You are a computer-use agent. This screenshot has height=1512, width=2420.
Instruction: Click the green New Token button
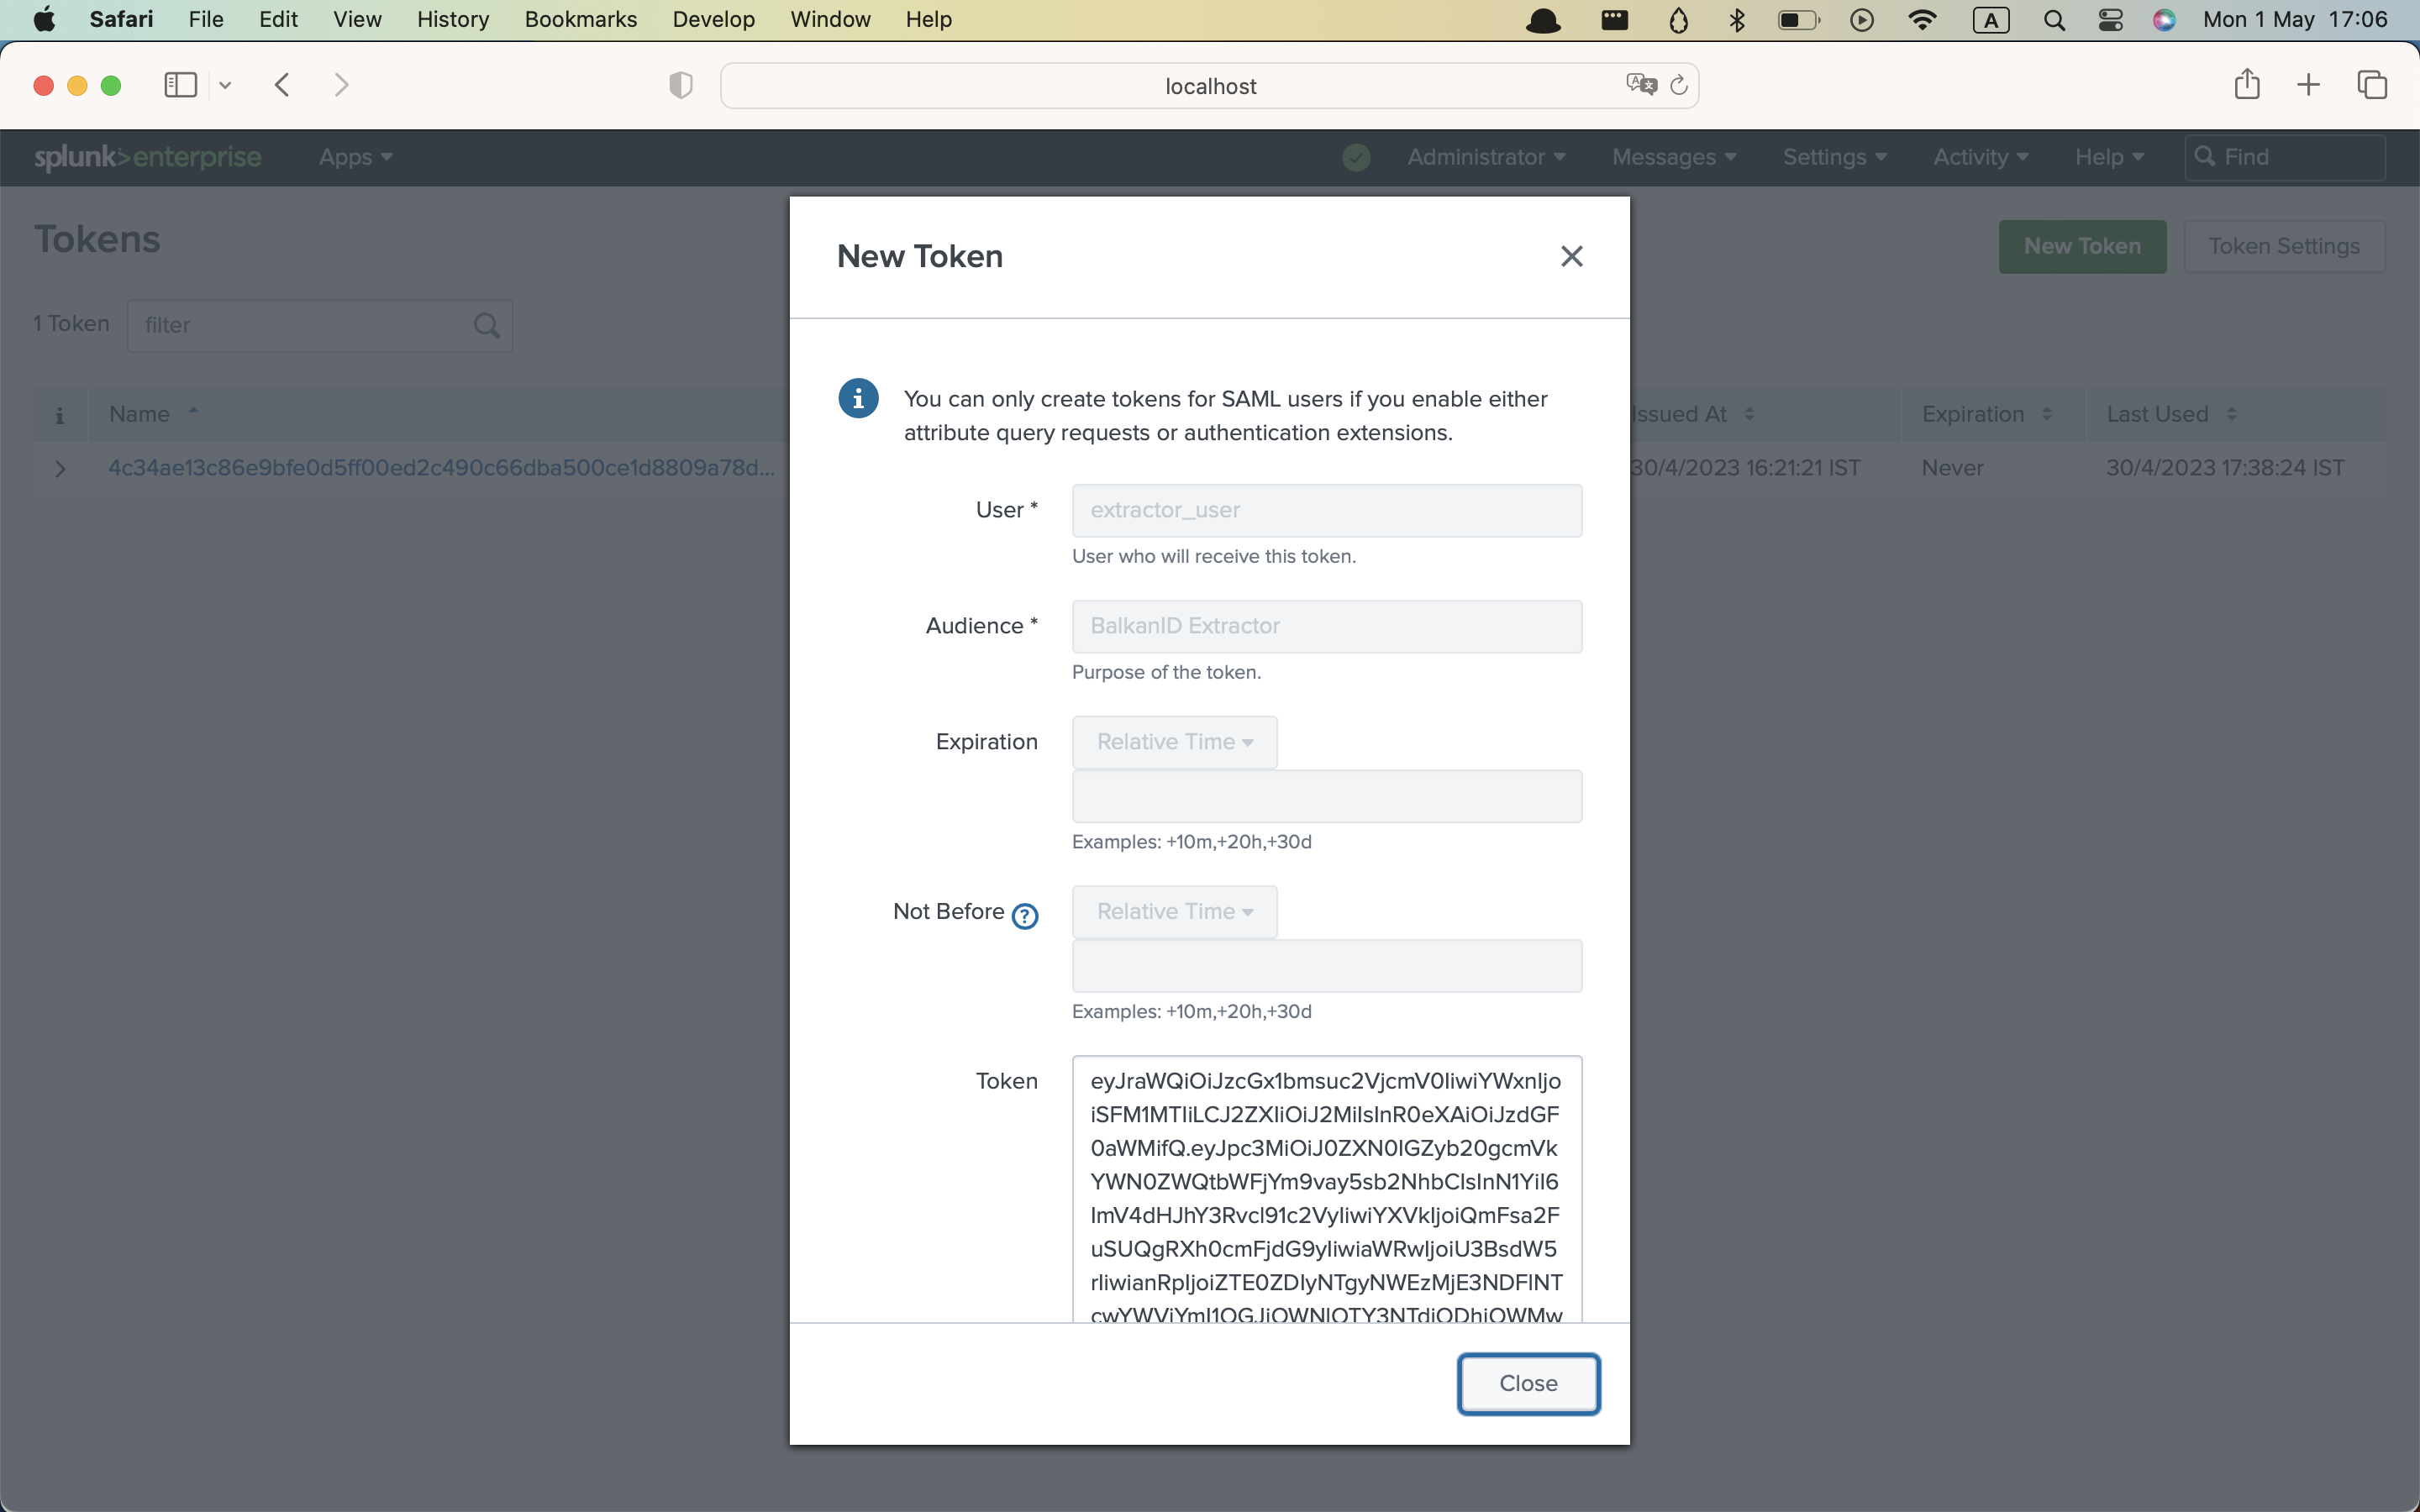click(x=2081, y=246)
